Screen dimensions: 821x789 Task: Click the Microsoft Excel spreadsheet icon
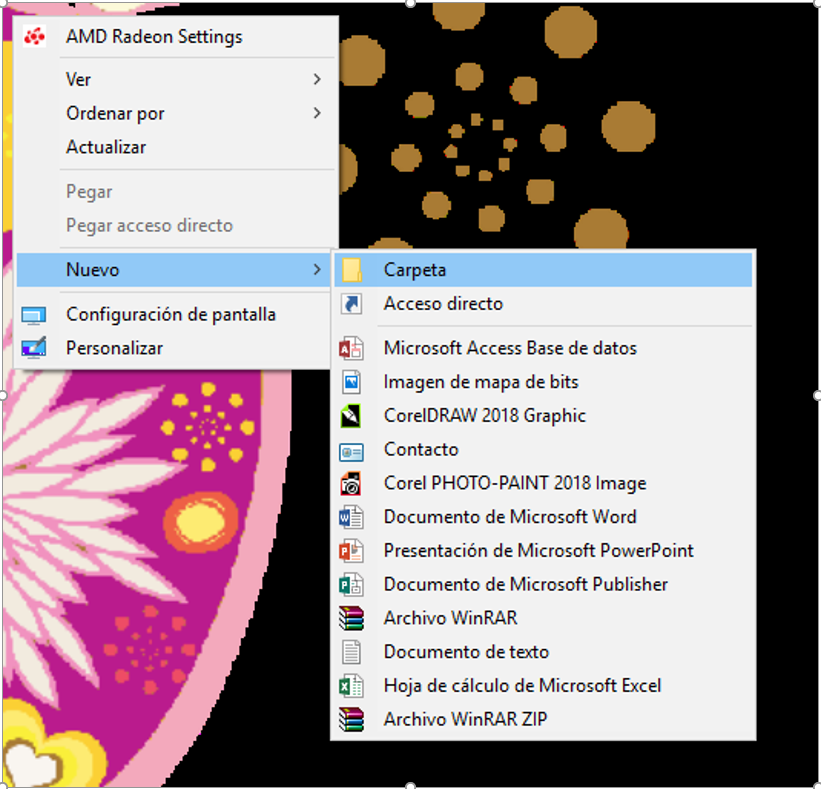pos(351,686)
